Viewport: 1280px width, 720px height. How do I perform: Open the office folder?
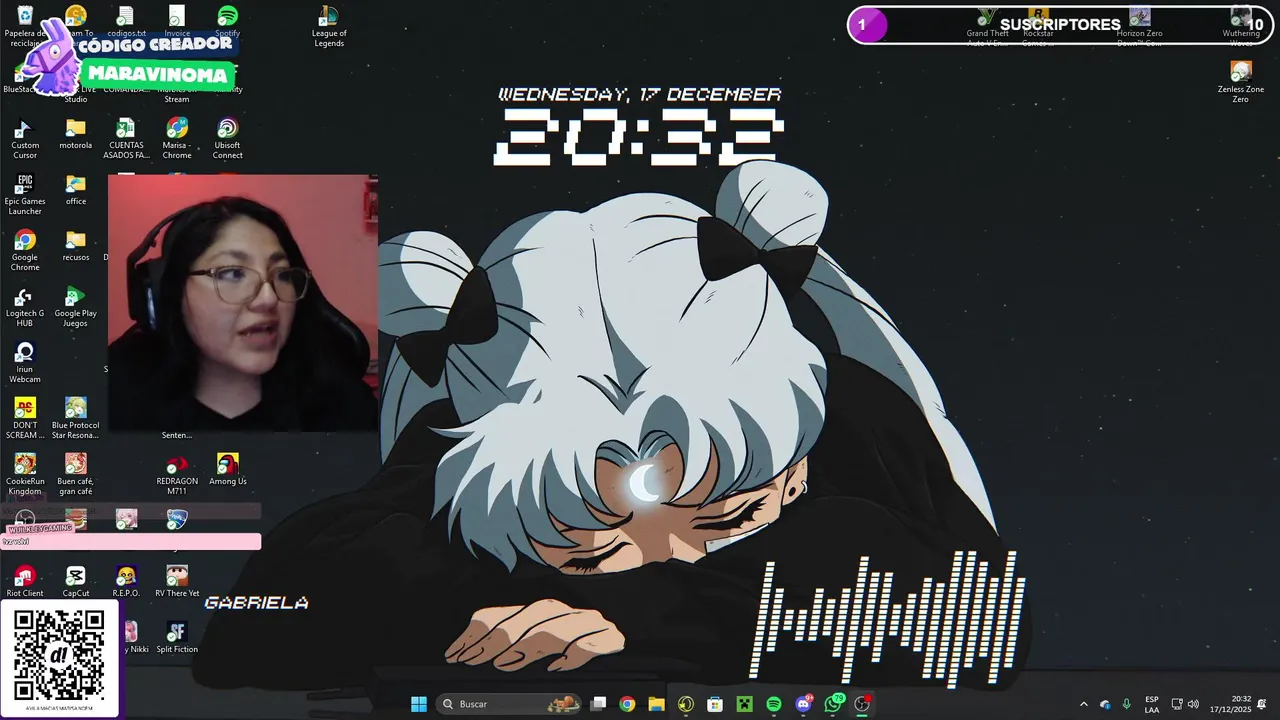point(76,190)
